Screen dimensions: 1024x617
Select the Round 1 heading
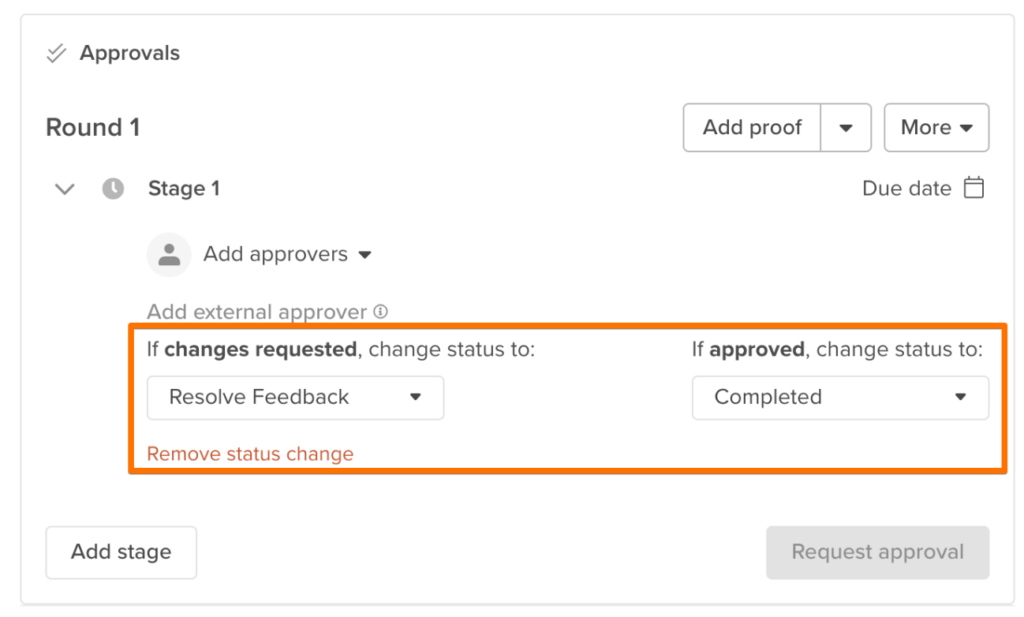(92, 127)
